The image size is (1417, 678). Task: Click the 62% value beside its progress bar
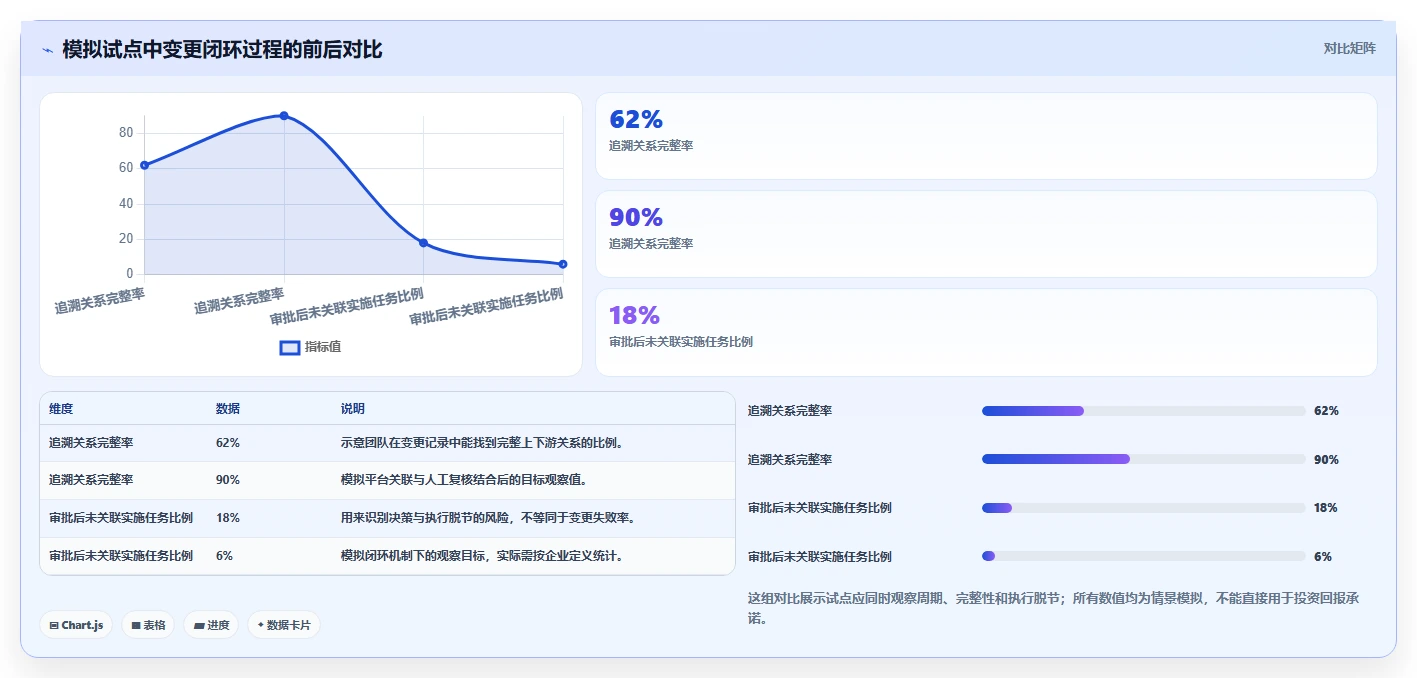pyautogui.click(x=1326, y=411)
